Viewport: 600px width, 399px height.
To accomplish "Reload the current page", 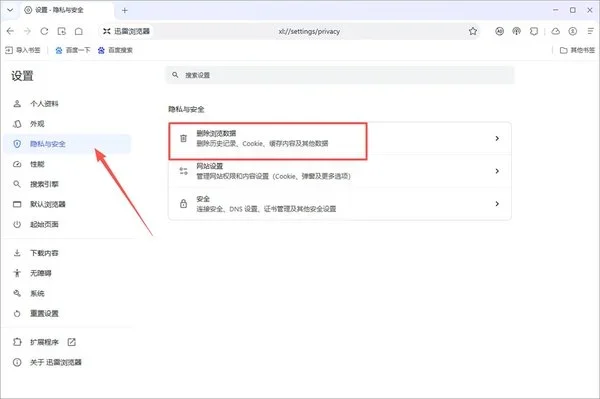I will [44, 31].
